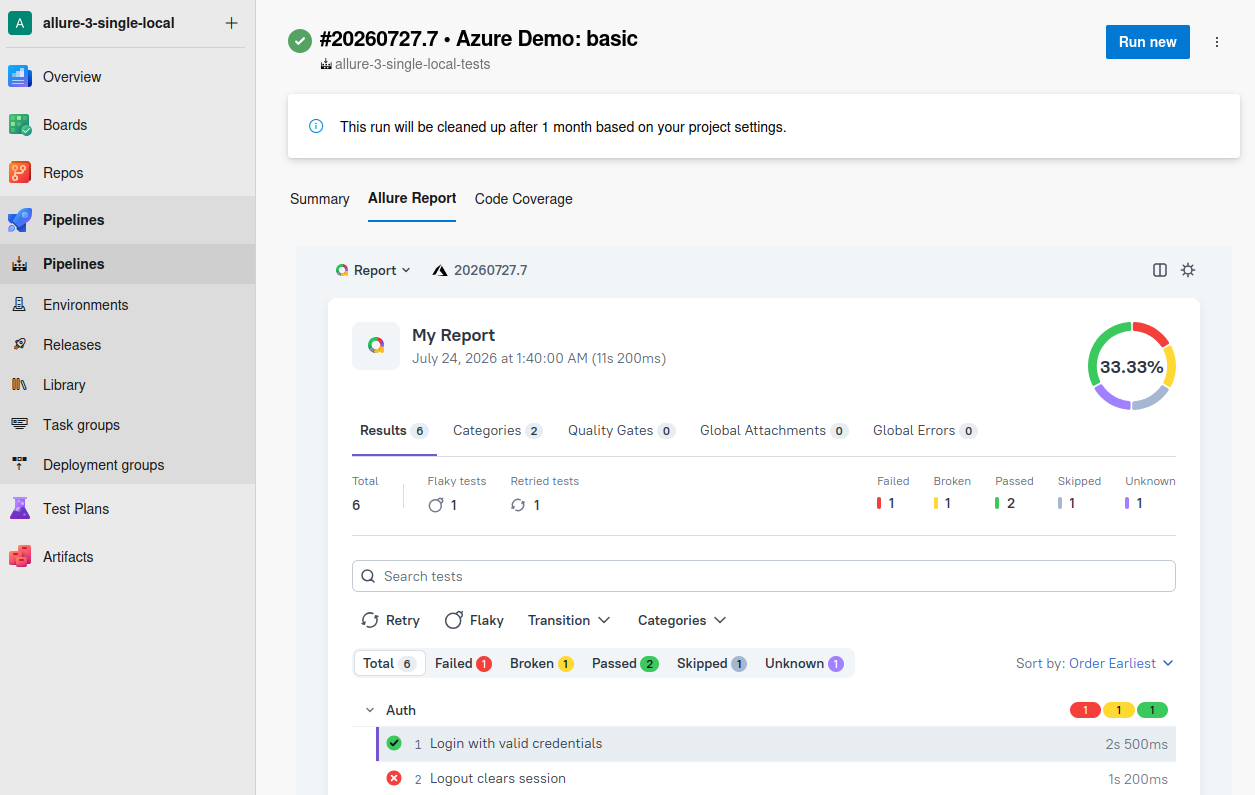Switch to the Allure Report tab
Image resolution: width=1255 pixels, height=795 pixels.
click(412, 198)
